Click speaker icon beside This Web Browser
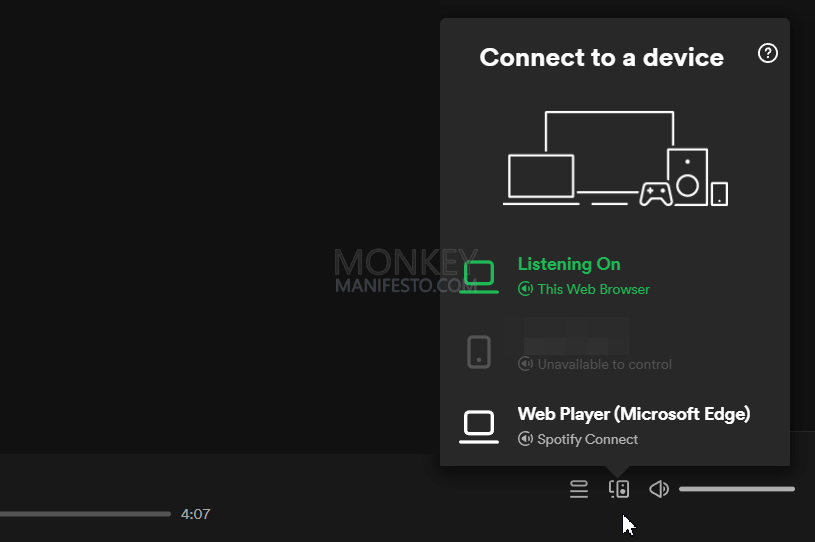 tap(525, 289)
